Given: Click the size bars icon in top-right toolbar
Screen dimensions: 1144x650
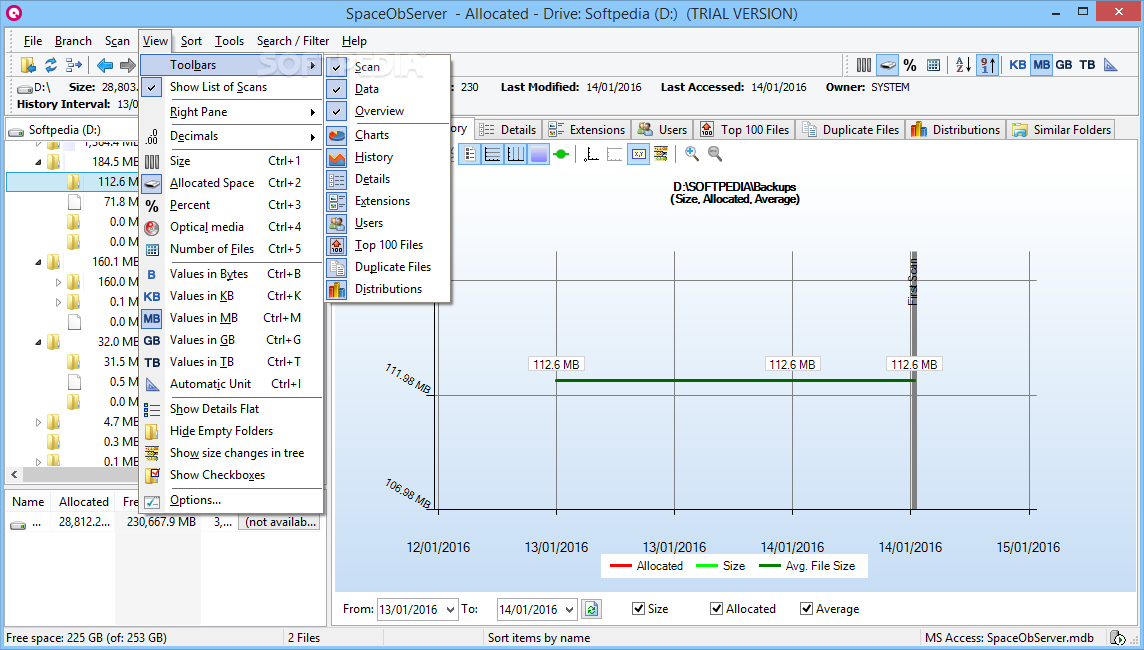Looking at the screenshot, I should (864, 65).
